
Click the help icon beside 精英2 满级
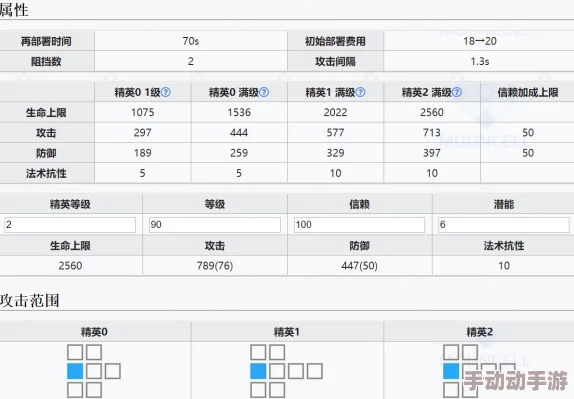click(x=457, y=92)
